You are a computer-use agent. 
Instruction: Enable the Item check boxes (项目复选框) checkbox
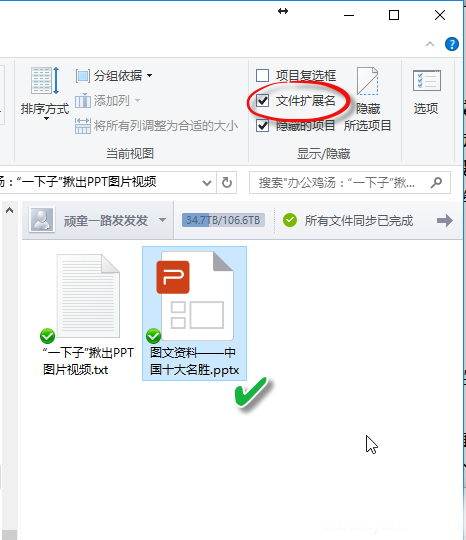point(262,75)
